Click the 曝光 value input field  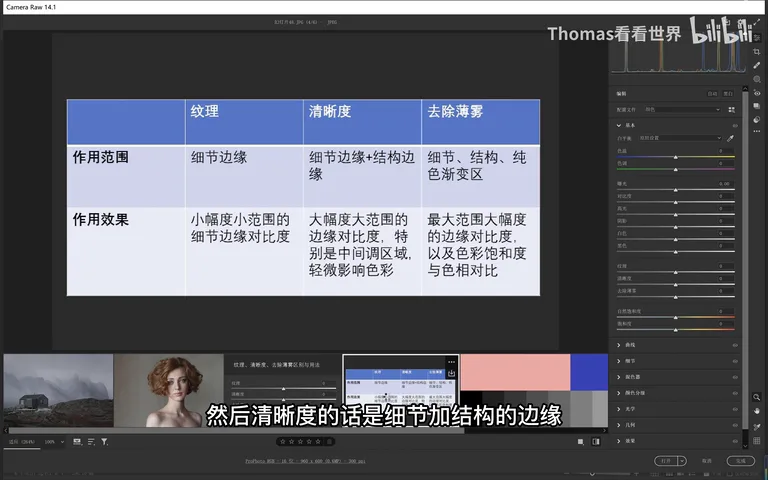click(x=724, y=184)
